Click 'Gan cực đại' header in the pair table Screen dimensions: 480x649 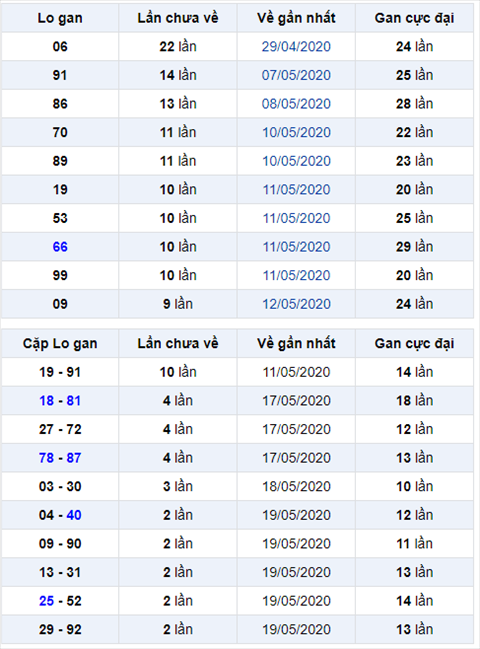(x=414, y=344)
